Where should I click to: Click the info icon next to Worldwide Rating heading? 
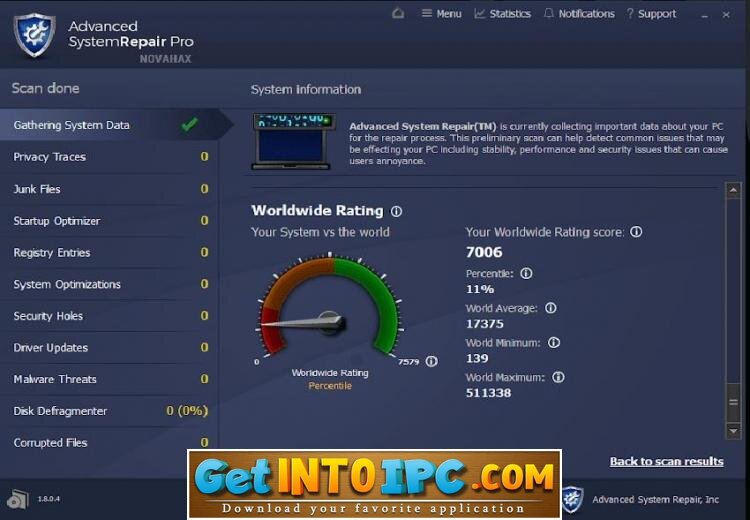[x=397, y=211]
